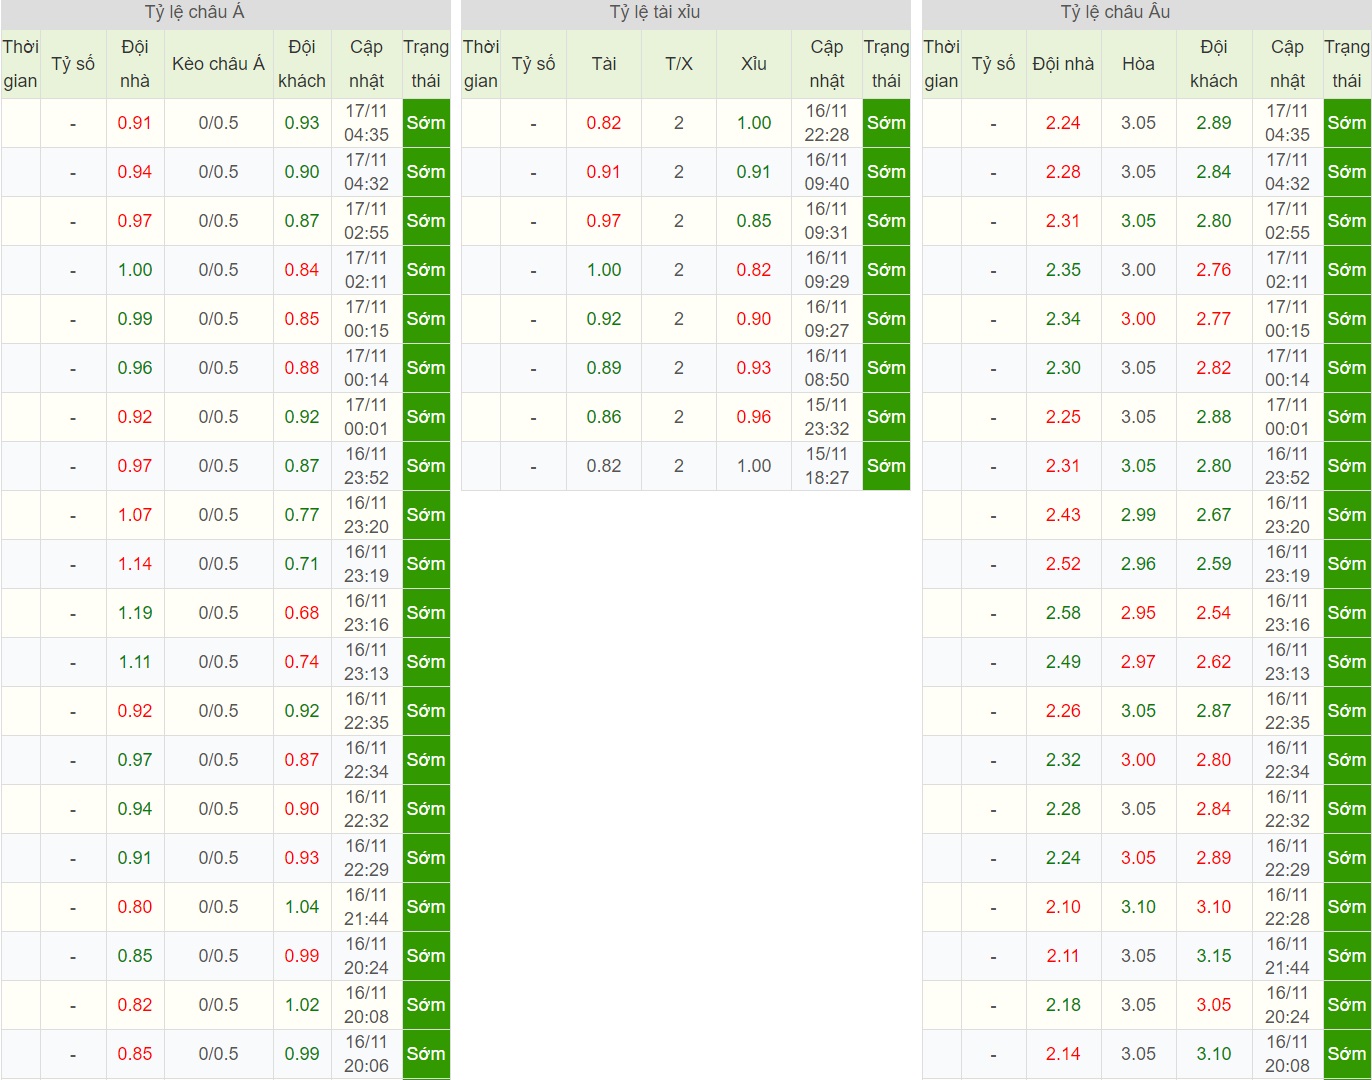The width and height of the screenshot is (1372, 1080).
Task: Click the home odds value 1.11
Action: 135,662
